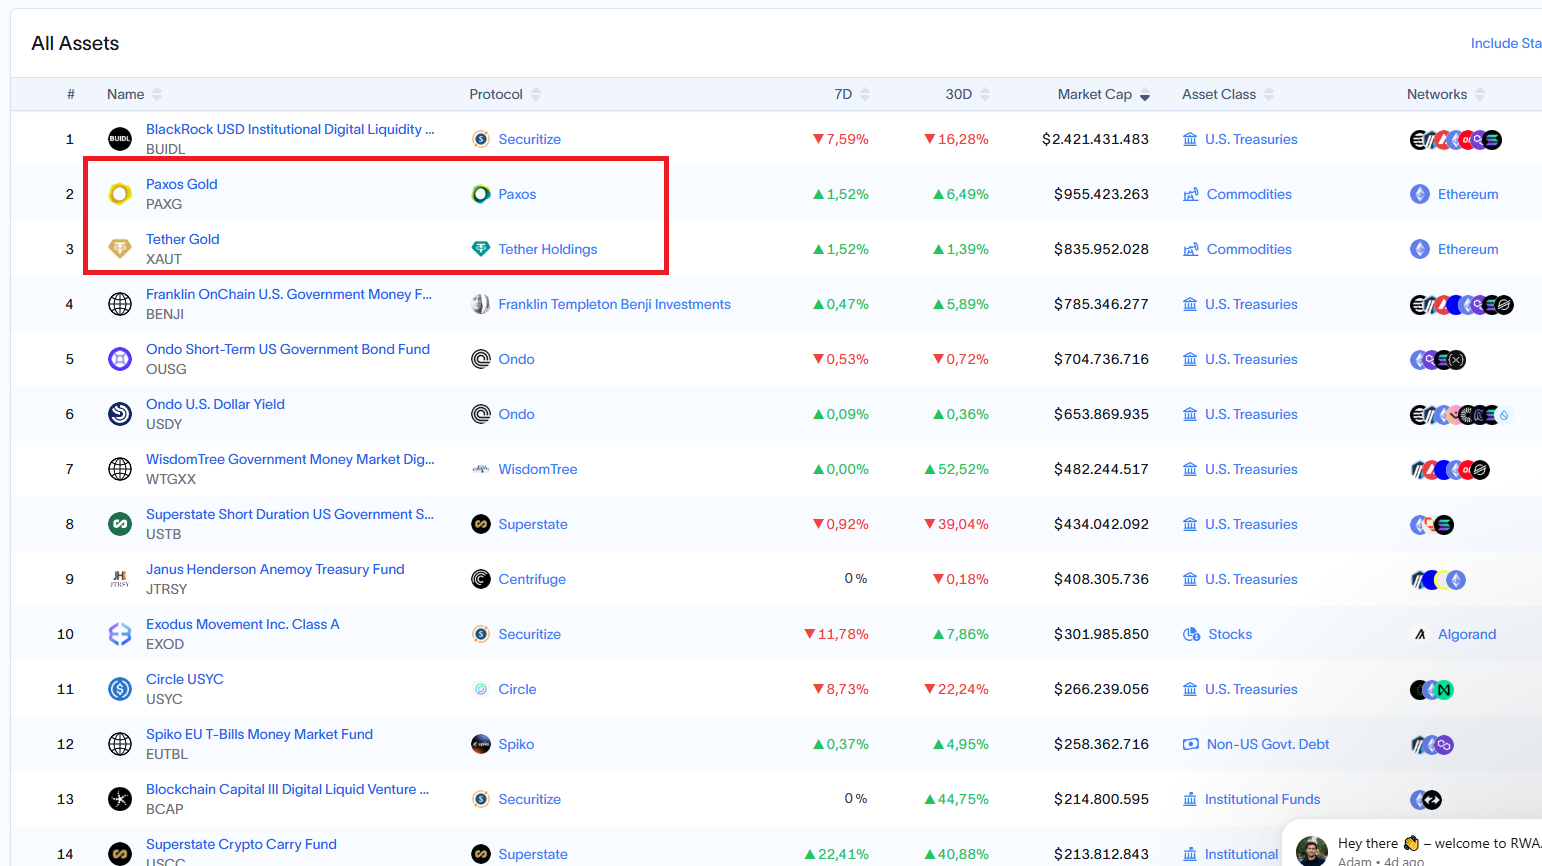This screenshot has width=1542, height=866.
Task: Click the Paxos protocol logo
Action: coord(481,194)
